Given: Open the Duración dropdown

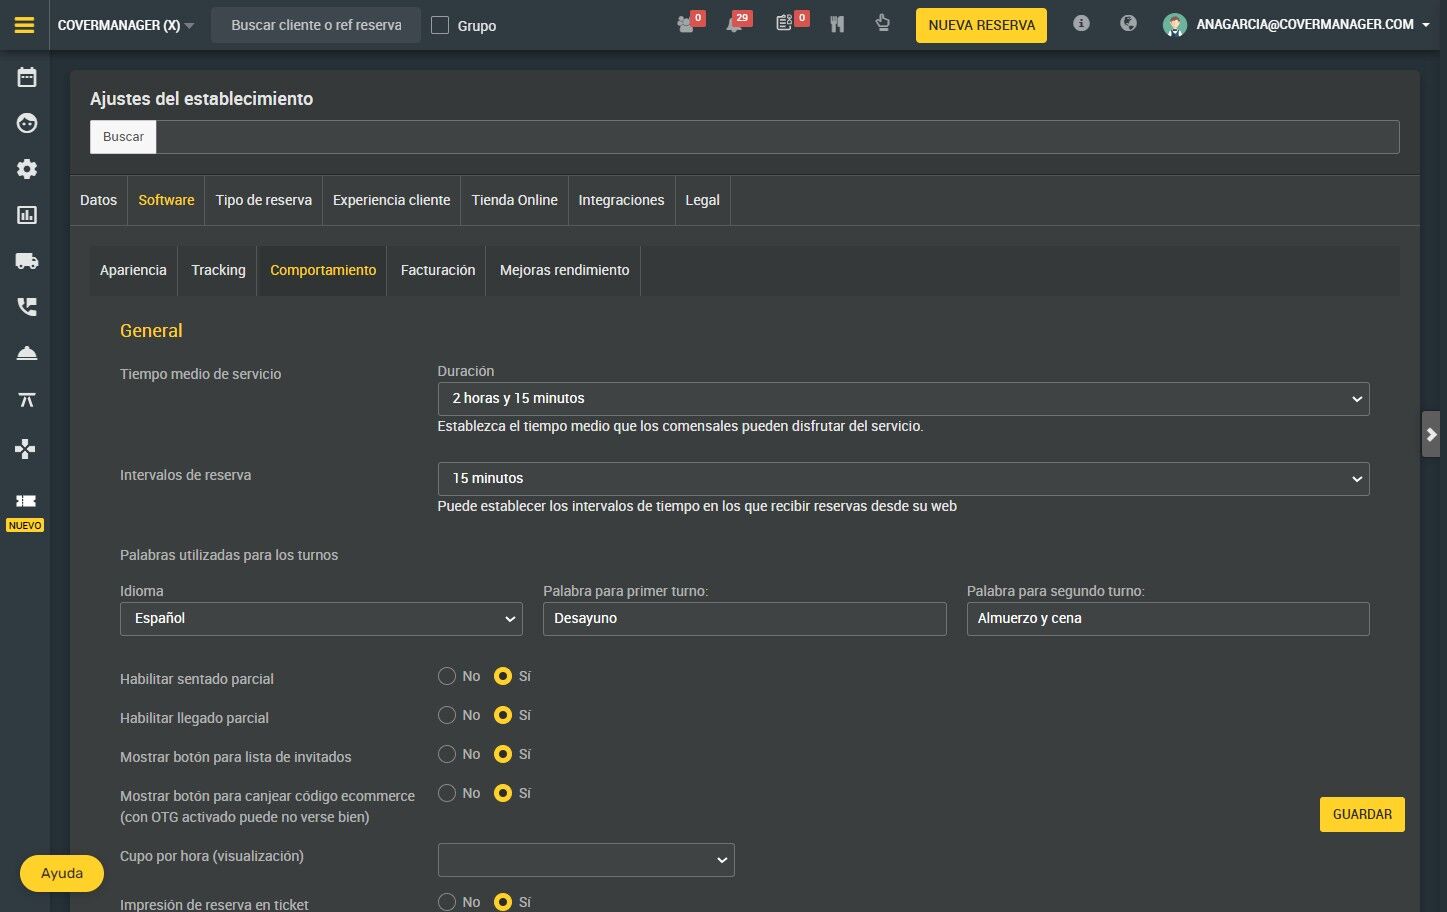Looking at the screenshot, I should (x=903, y=399).
